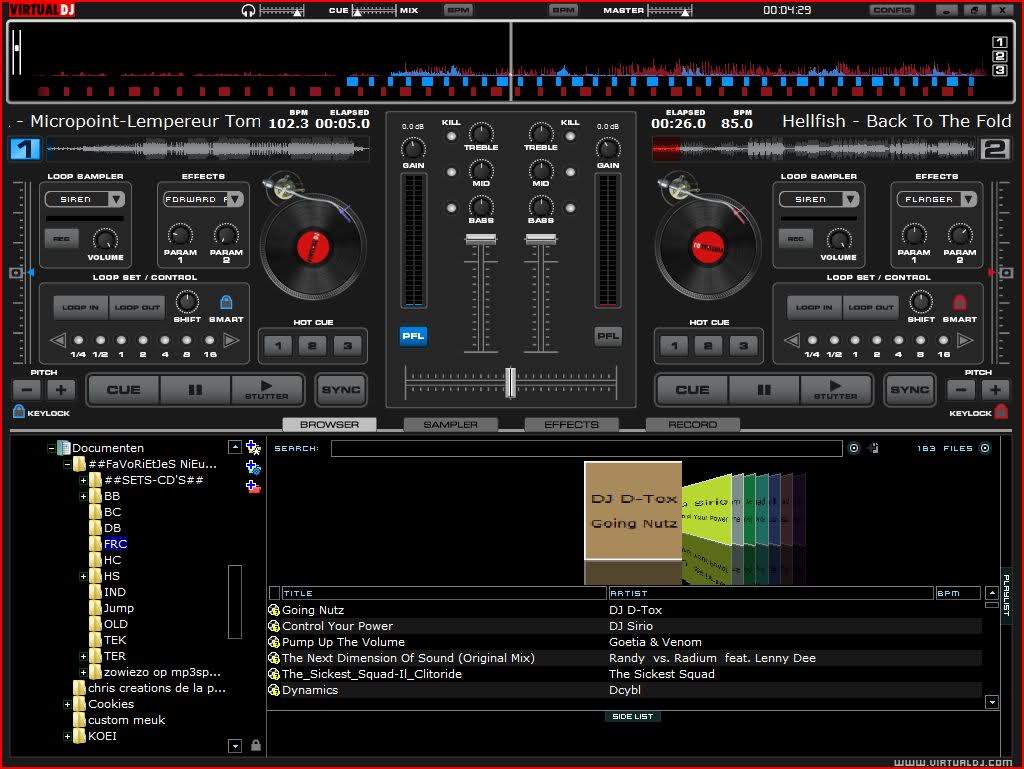Click the left deck pitch plus button
1024x769 pixels.
(x=60, y=390)
